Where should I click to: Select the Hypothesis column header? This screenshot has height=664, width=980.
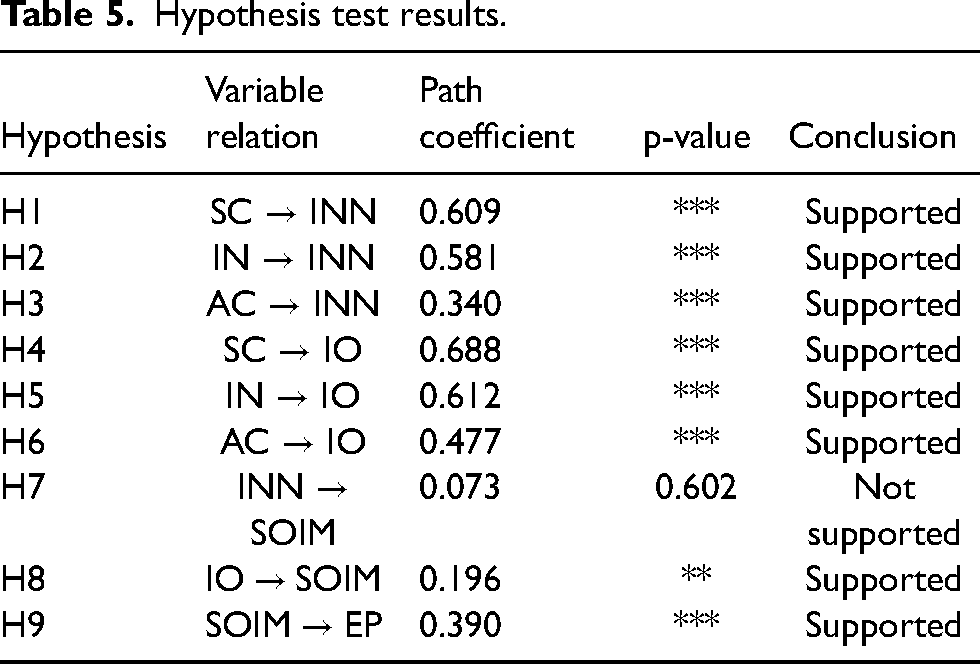(84, 137)
